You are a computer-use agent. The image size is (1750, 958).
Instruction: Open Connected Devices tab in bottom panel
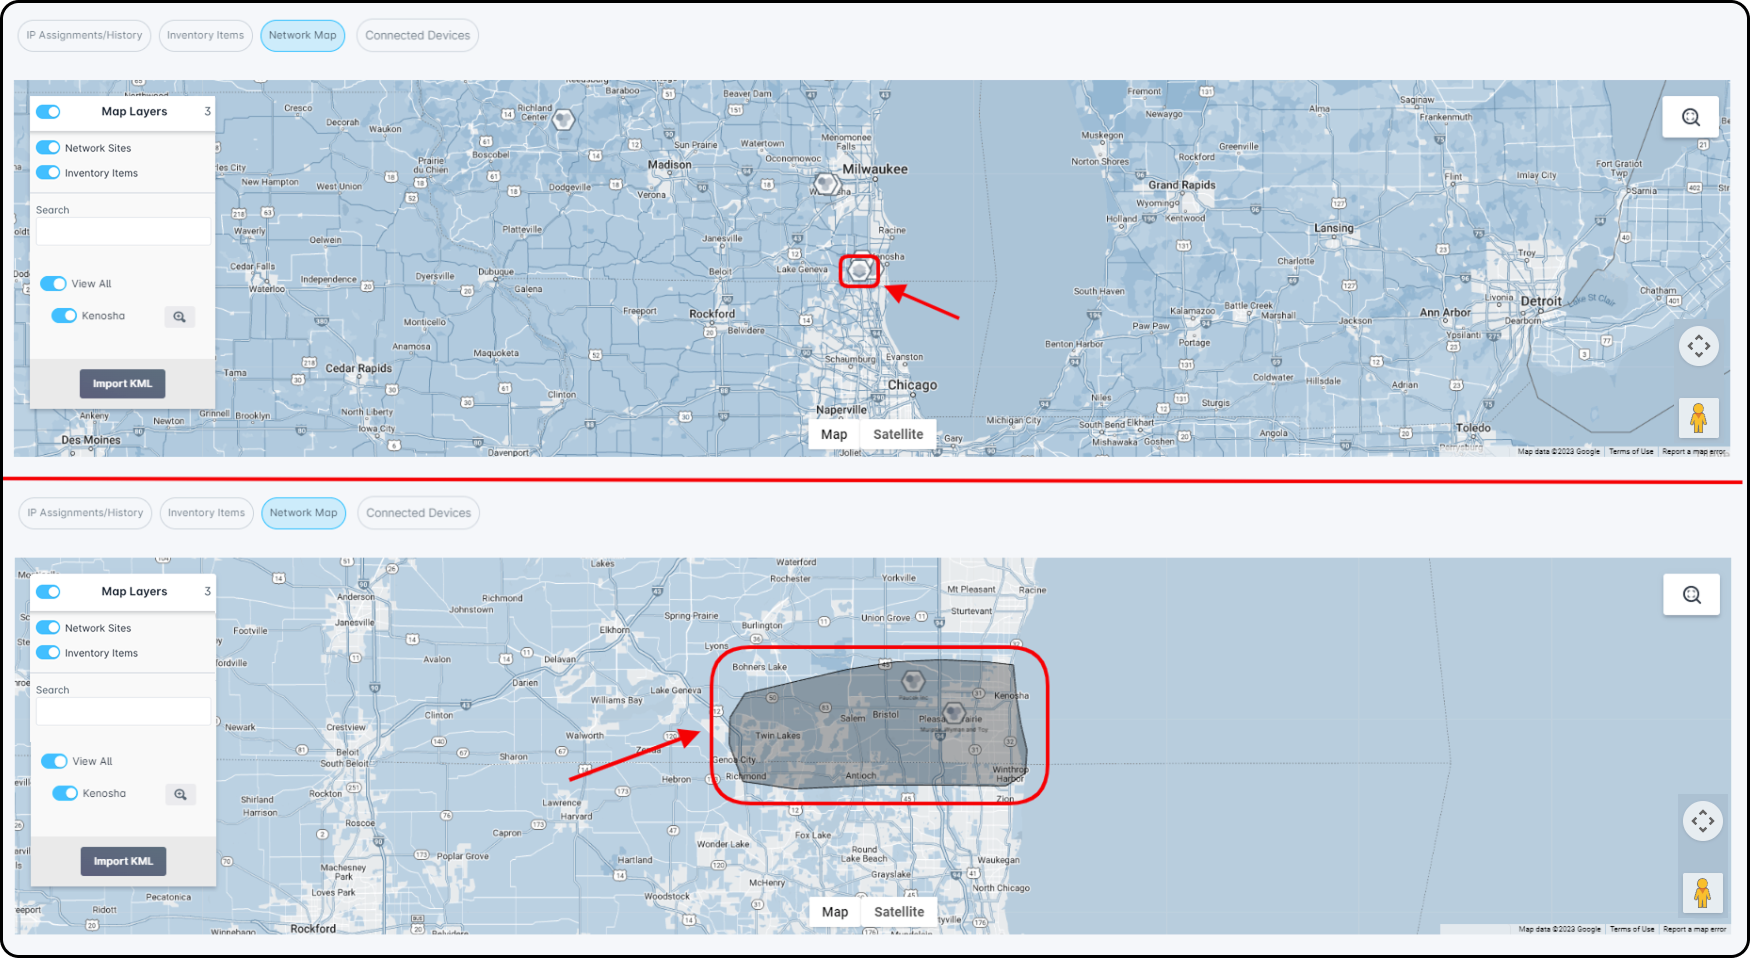[418, 513]
